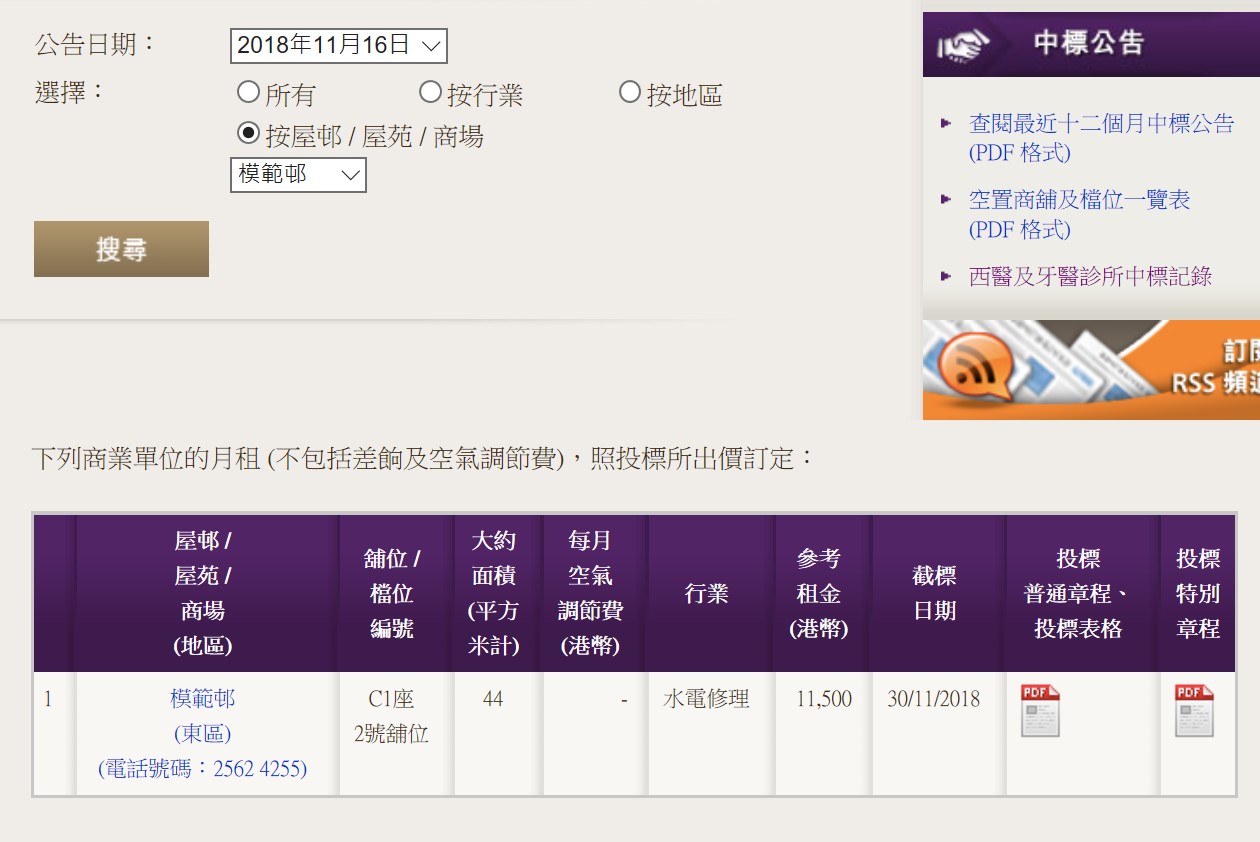Select the 所有 radio option
1260x842 pixels.
coord(248,93)
